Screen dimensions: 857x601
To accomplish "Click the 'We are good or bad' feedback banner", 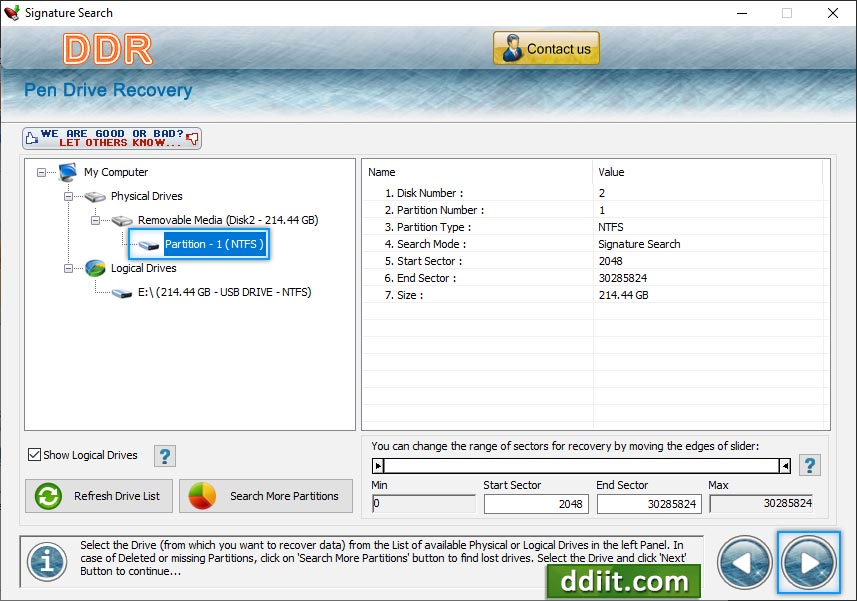I will (x=112, y=138).
